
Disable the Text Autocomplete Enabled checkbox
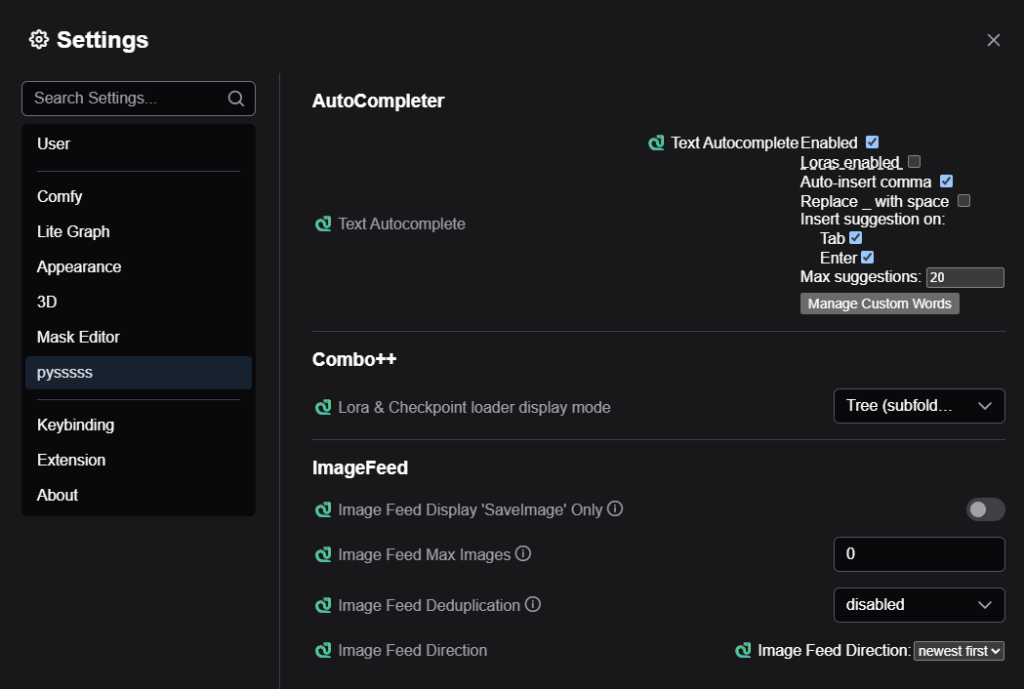pos(872,142)
